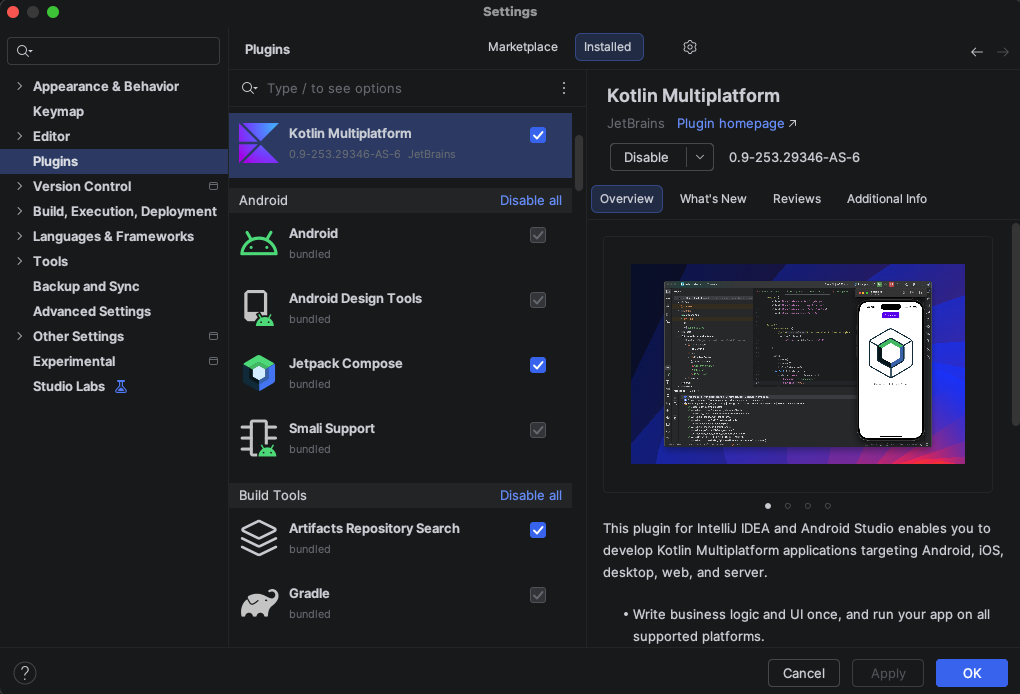Click the plugin search magnifier icon
This screenshot has height=694, width=1020.
tap(249, 88)
